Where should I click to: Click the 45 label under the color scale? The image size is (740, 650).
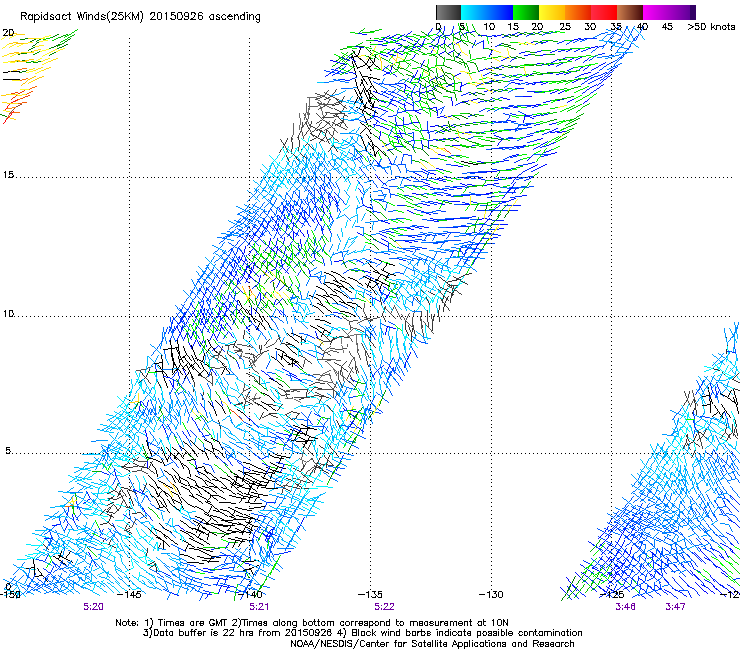pos(667,27)
